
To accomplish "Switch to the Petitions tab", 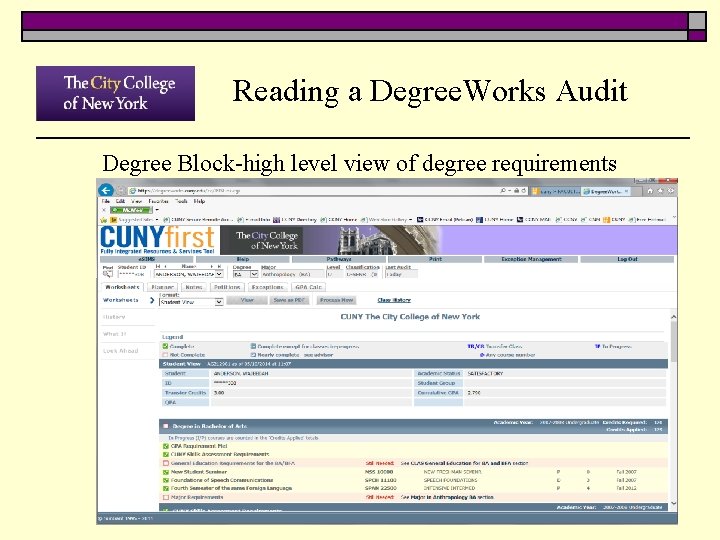I will click(x=227, y=287).
